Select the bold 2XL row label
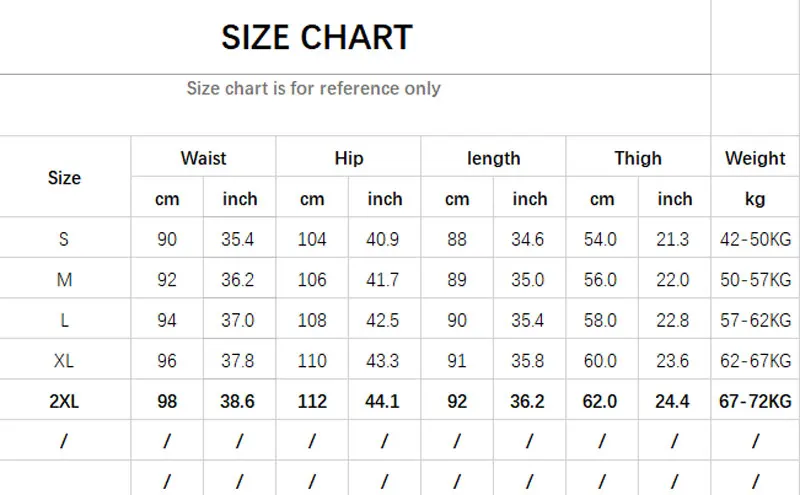Image resolution: width=800 pixels, height=495 pixels. point(64,402)
